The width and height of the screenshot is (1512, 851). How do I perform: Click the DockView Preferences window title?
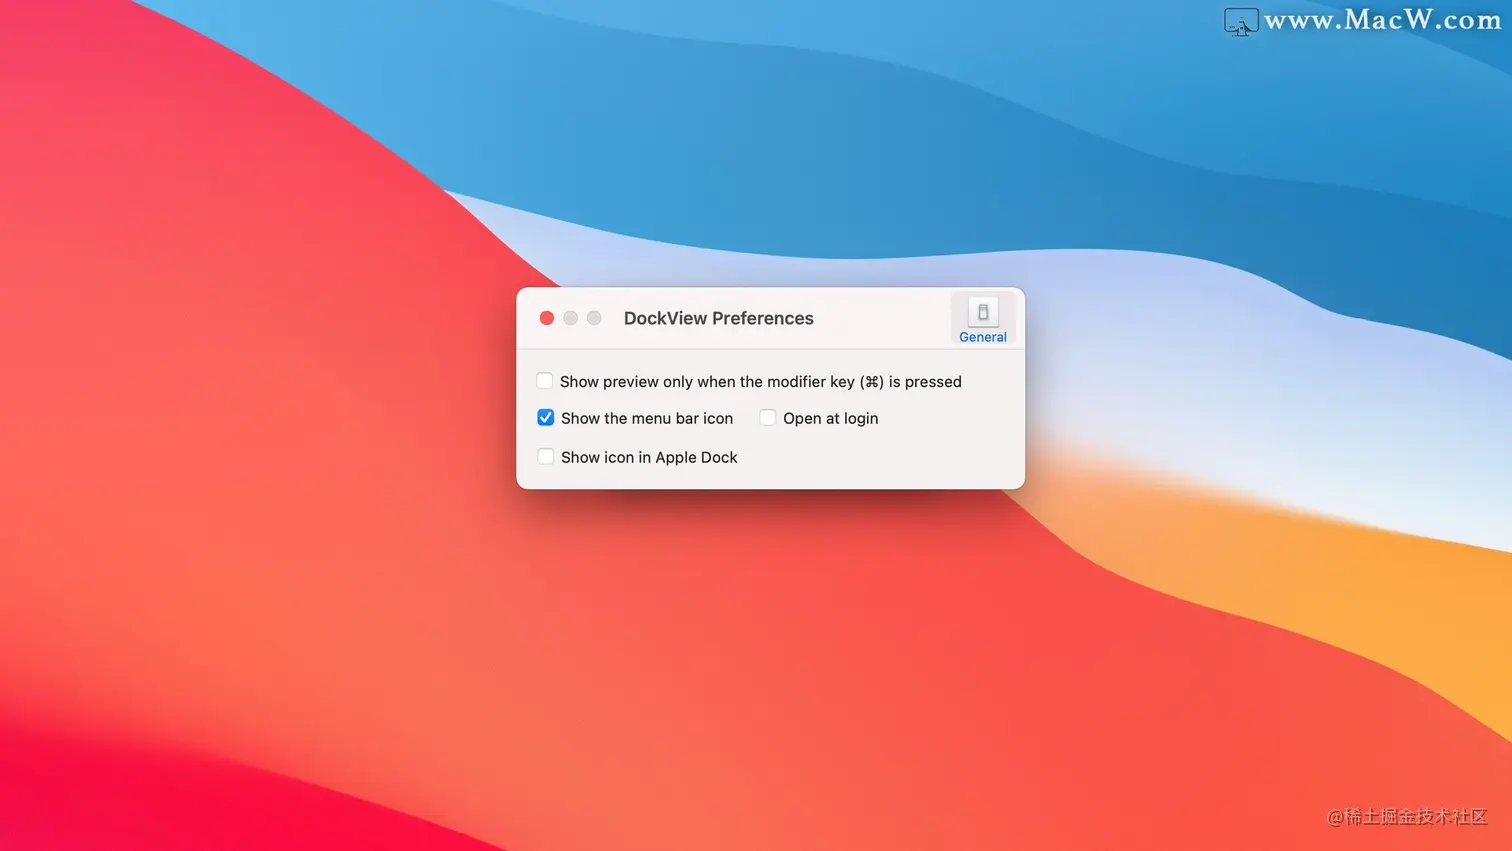pos(719,318)
